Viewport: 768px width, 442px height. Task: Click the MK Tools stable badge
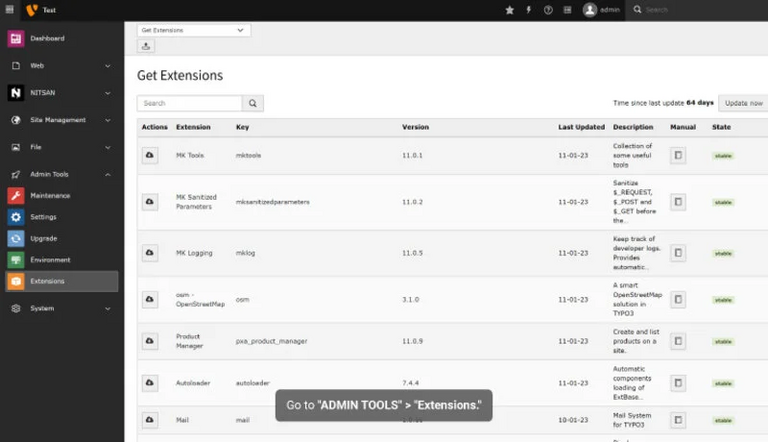pos(723,156)
